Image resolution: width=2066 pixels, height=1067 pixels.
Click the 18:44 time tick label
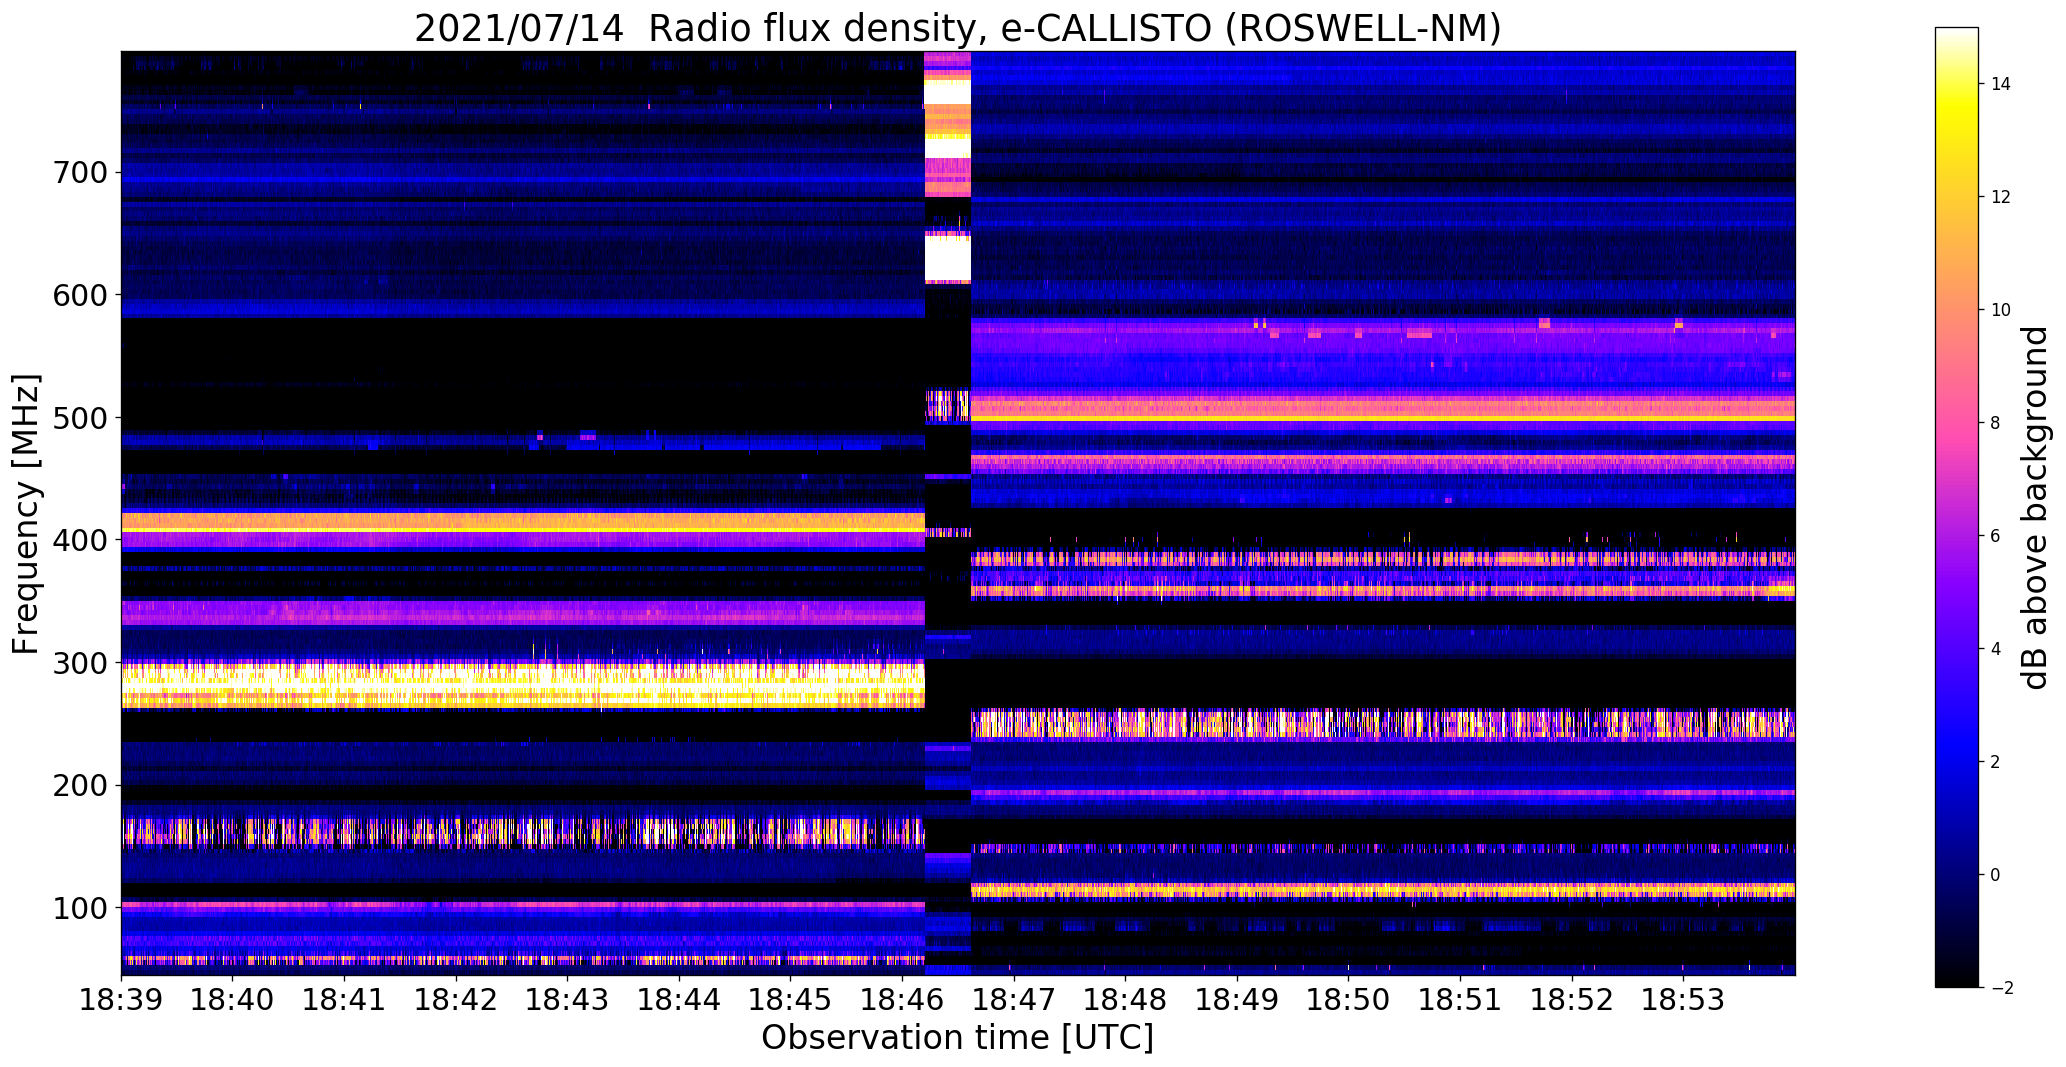[x=679, y=1000]
